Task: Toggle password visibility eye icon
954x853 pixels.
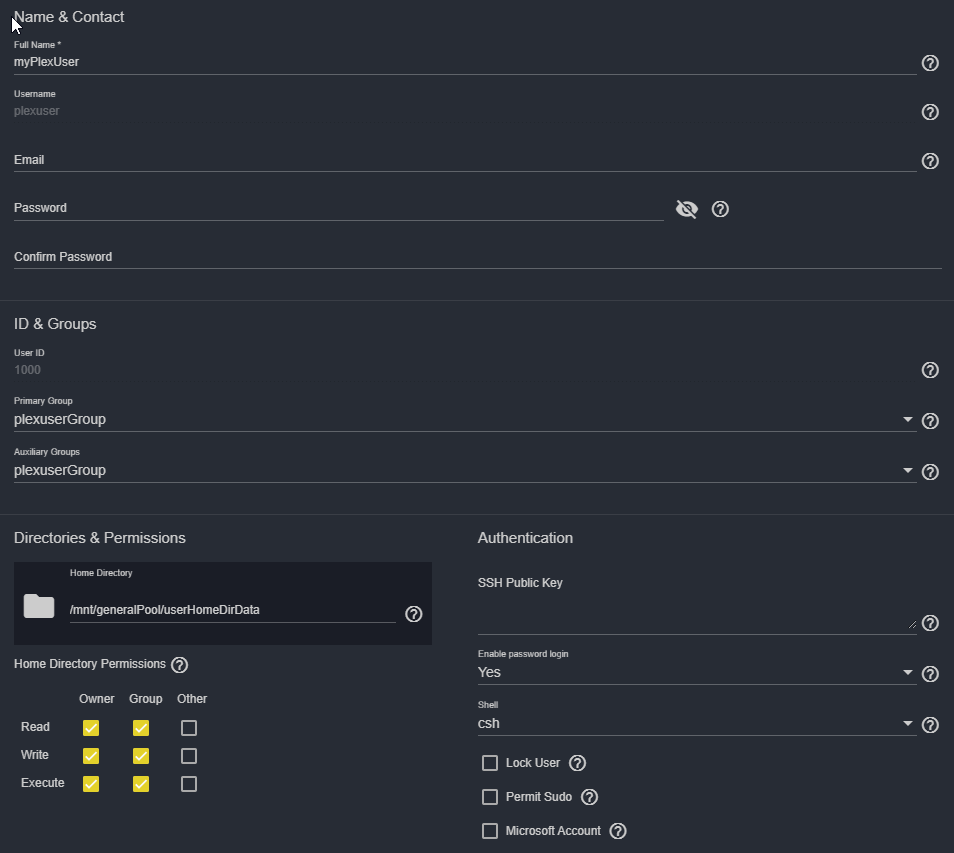Action: pyautogui.click(x=687, y=209)
